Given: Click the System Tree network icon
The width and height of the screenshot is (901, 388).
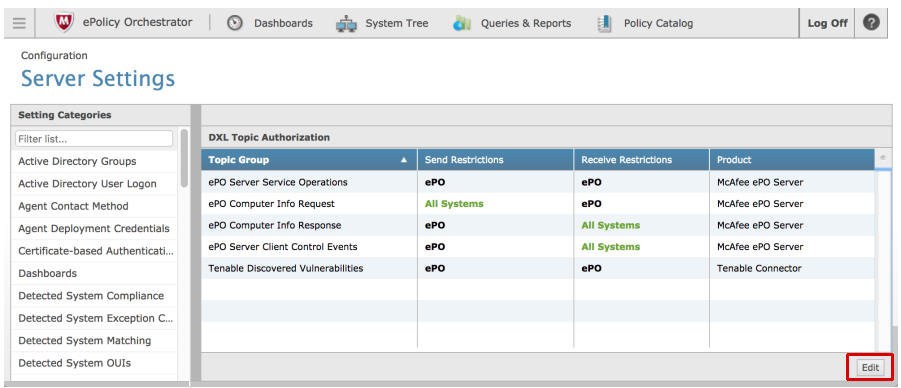Looking at the screenshot, I should 346,24.
